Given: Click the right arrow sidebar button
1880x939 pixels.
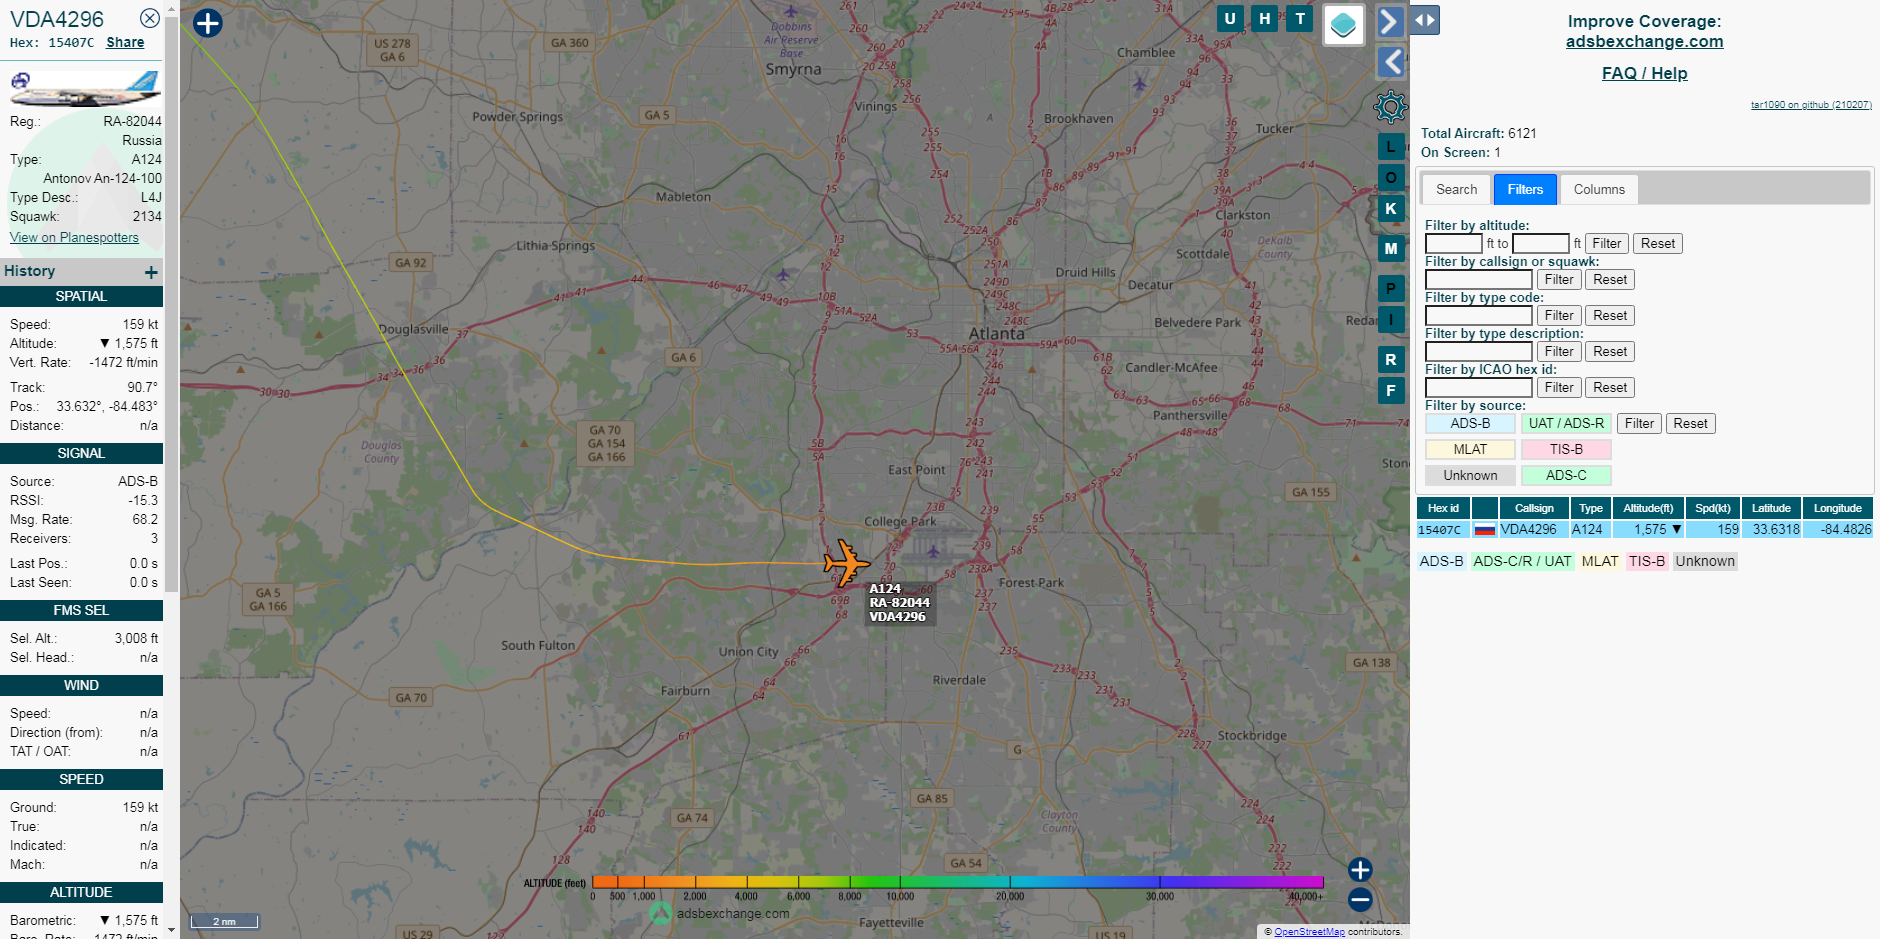Looking at the screenshot, I should point(1390,21).
